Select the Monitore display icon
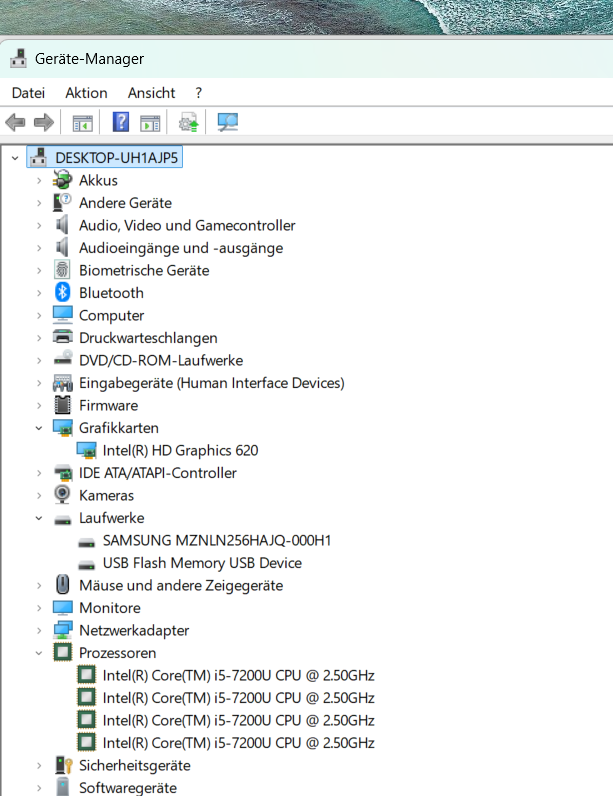The image size is (613, 796). tap(62, 608)
